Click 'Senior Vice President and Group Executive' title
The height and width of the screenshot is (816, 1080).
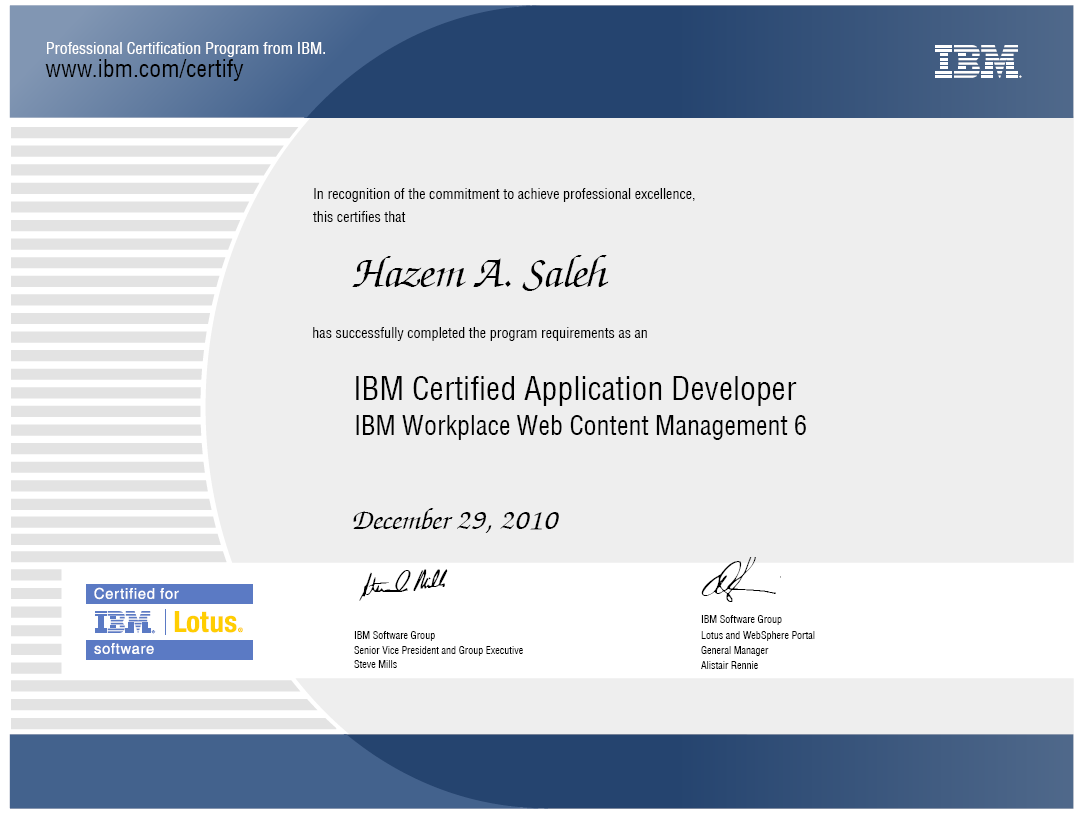click(438, 650)
